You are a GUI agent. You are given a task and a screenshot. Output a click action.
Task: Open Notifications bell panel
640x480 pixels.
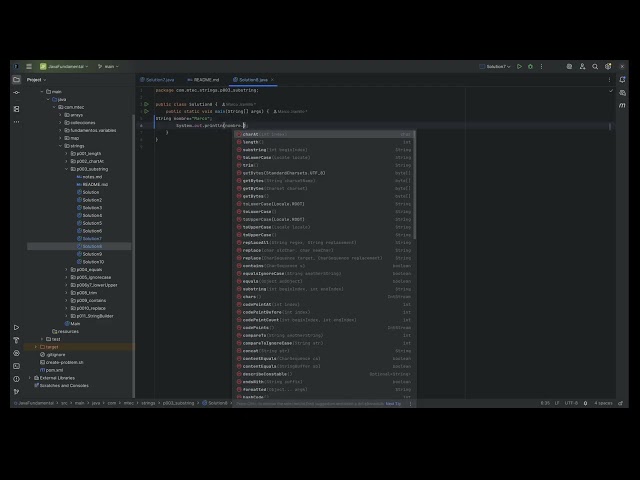click(x=622, y=80)
